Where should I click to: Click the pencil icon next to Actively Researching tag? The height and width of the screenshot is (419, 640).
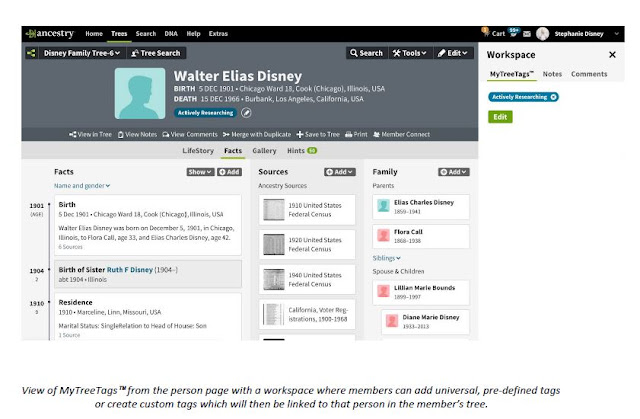point(246,113)
